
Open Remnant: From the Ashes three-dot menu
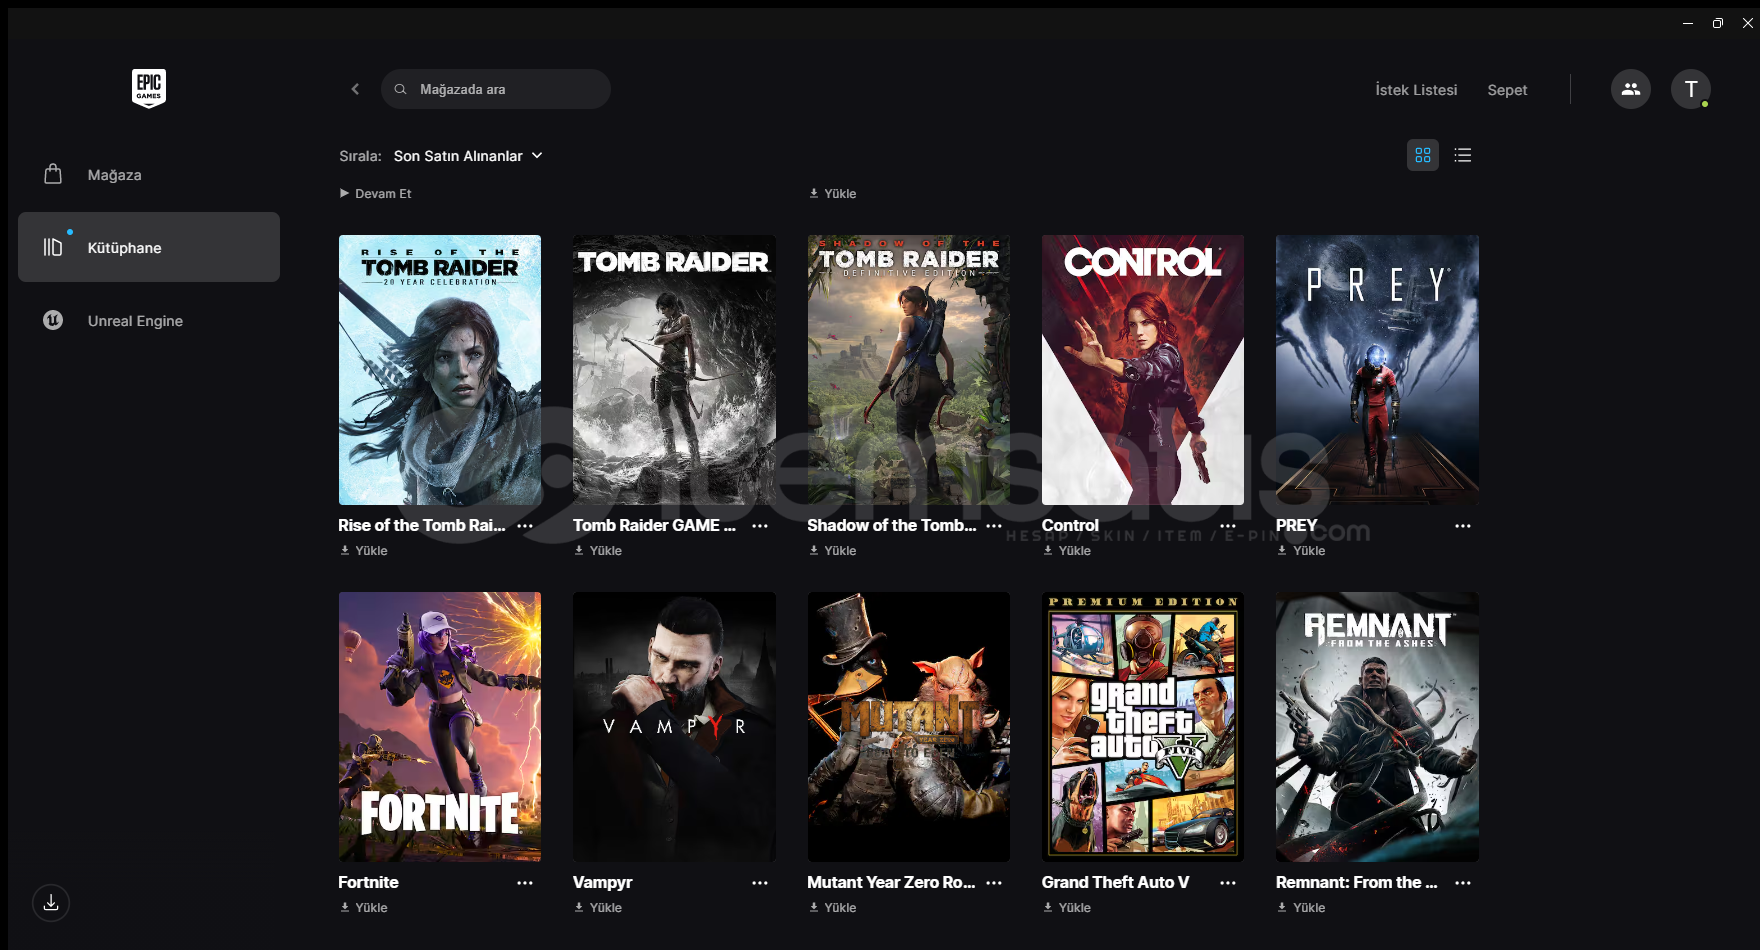click(x=1463, y=883)
